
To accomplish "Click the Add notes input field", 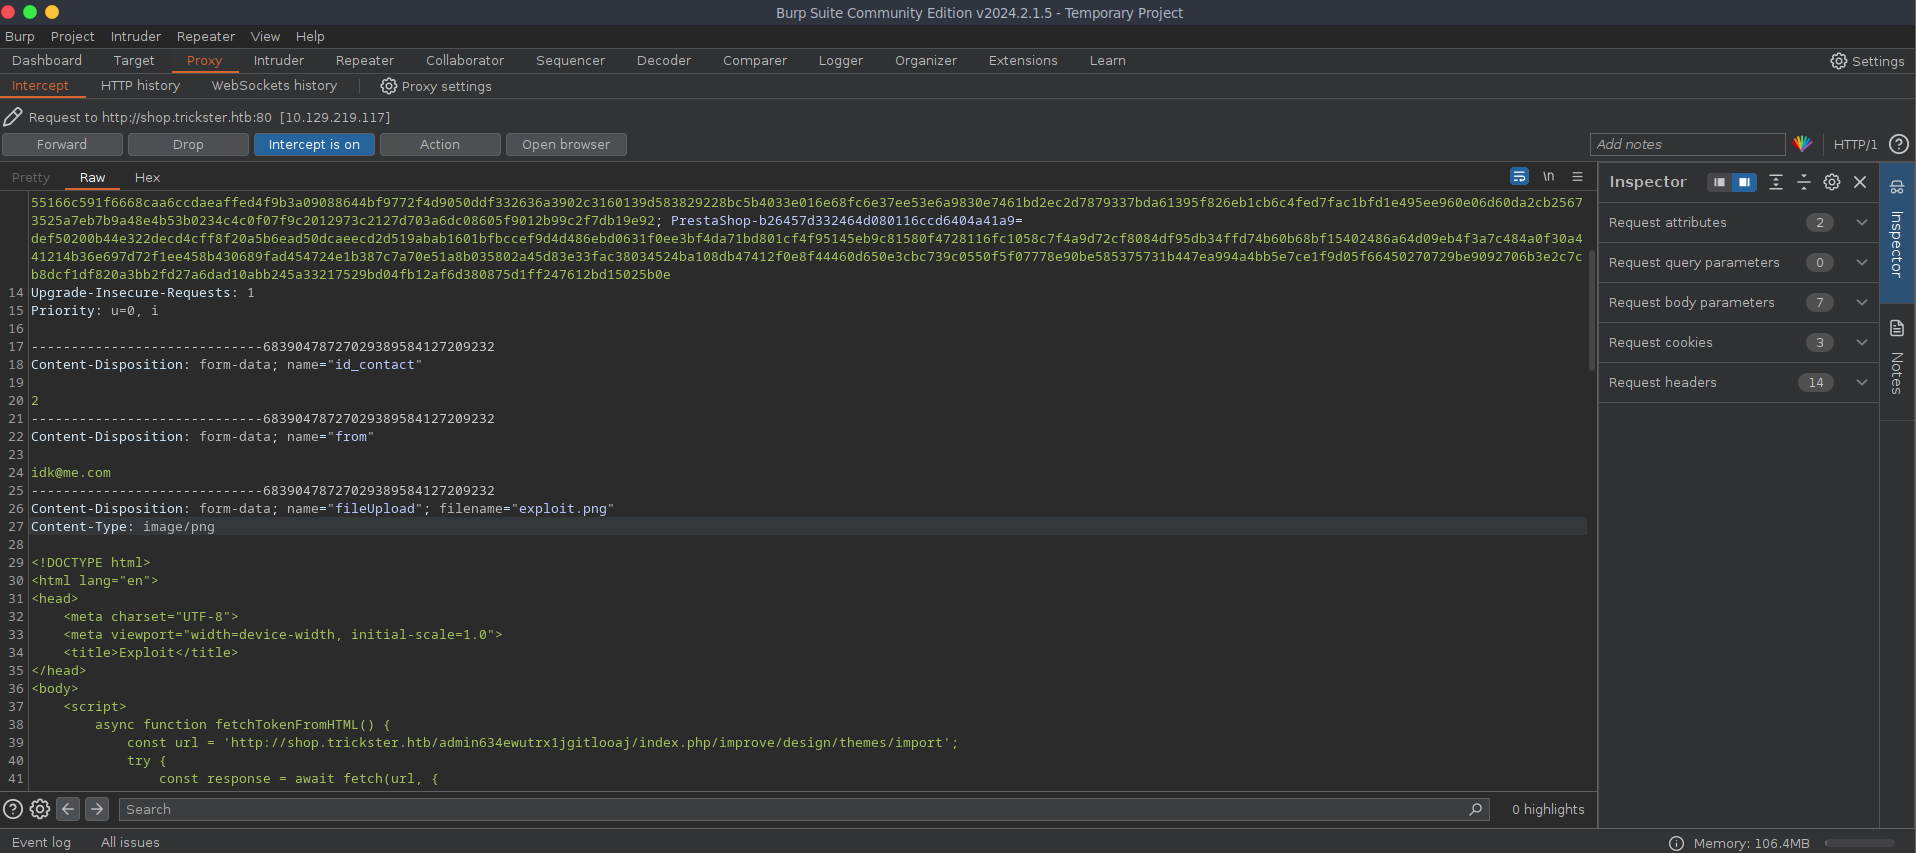I will point(1687,144).
